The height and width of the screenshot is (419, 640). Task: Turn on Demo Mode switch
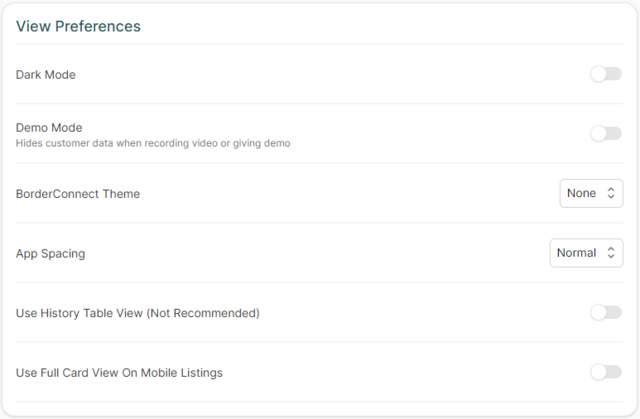[x=605, y=134]
